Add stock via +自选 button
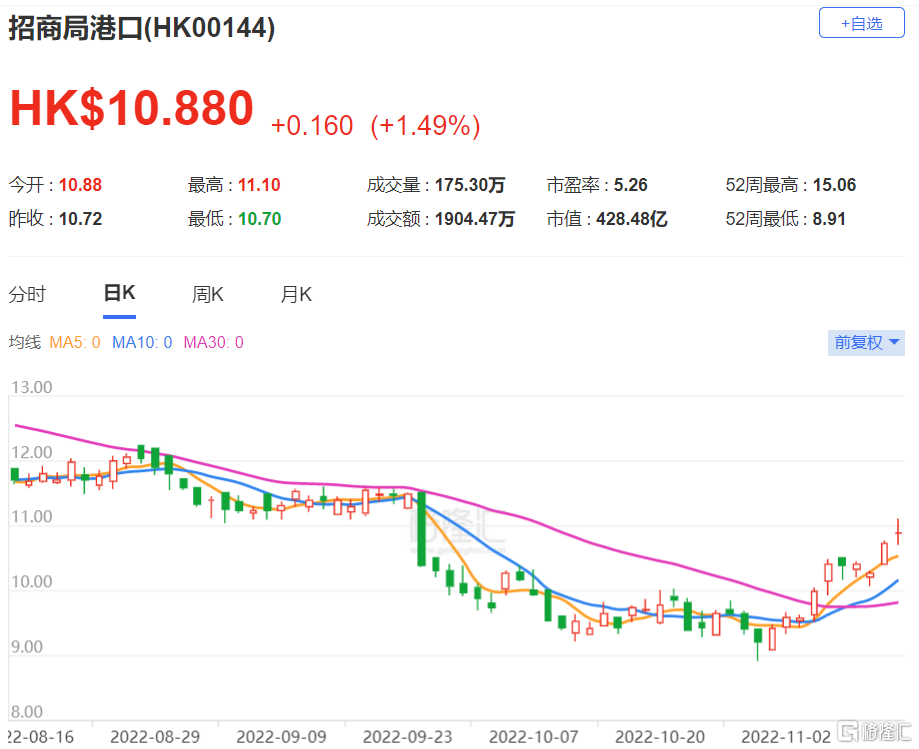Image resolution: width=919 pixels, height=749 pixels. [861, 23]
